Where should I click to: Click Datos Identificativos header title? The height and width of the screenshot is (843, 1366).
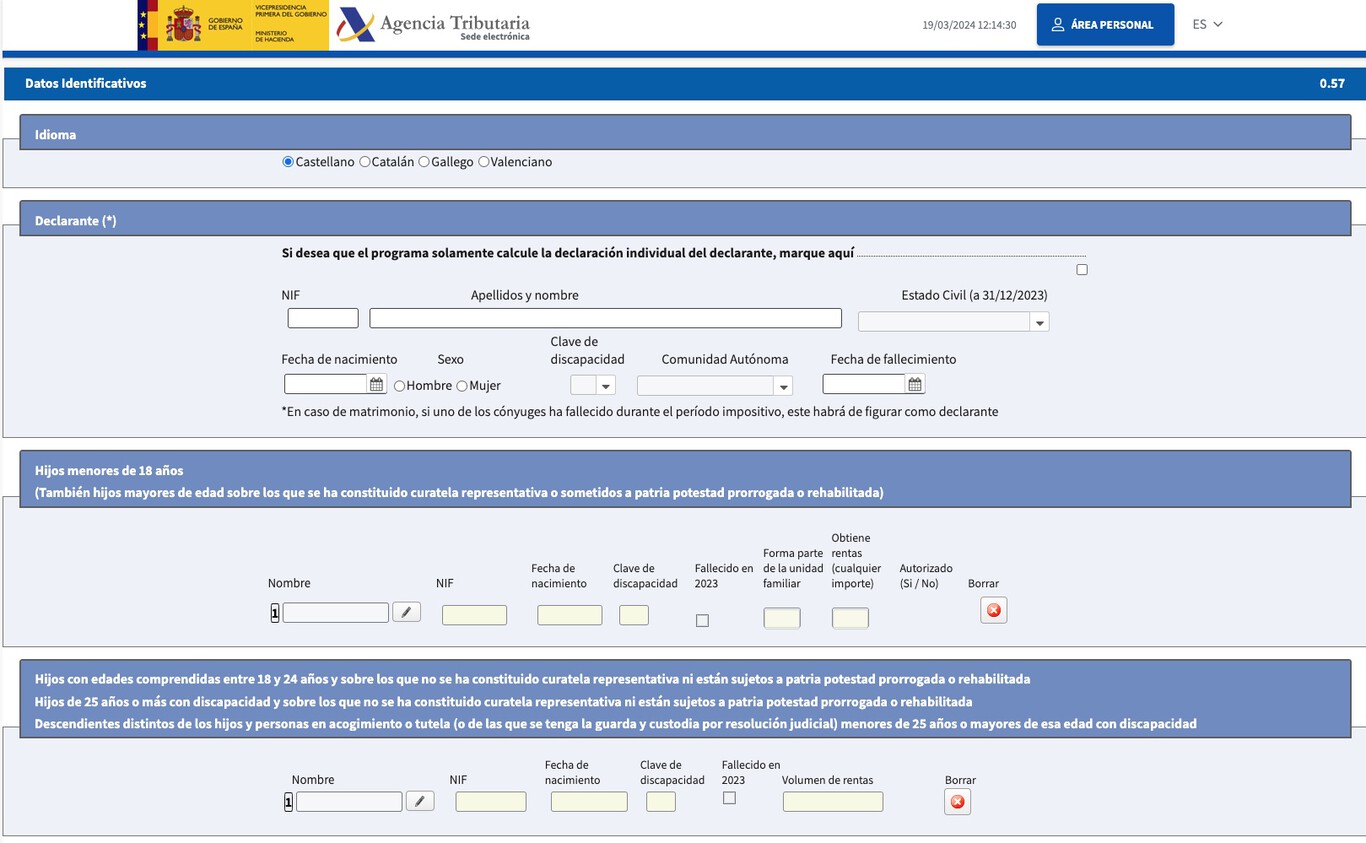coord(86,84)
